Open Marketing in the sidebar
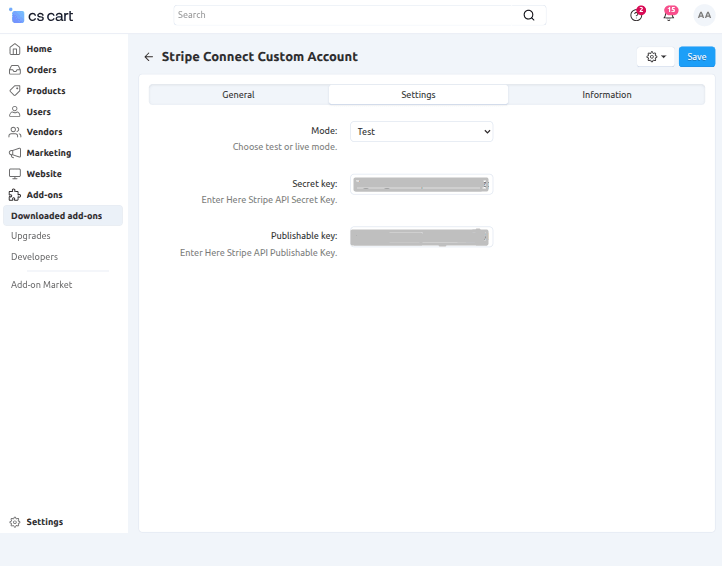The width and height of the screenshot is (722, 566). tap(49, 153)
